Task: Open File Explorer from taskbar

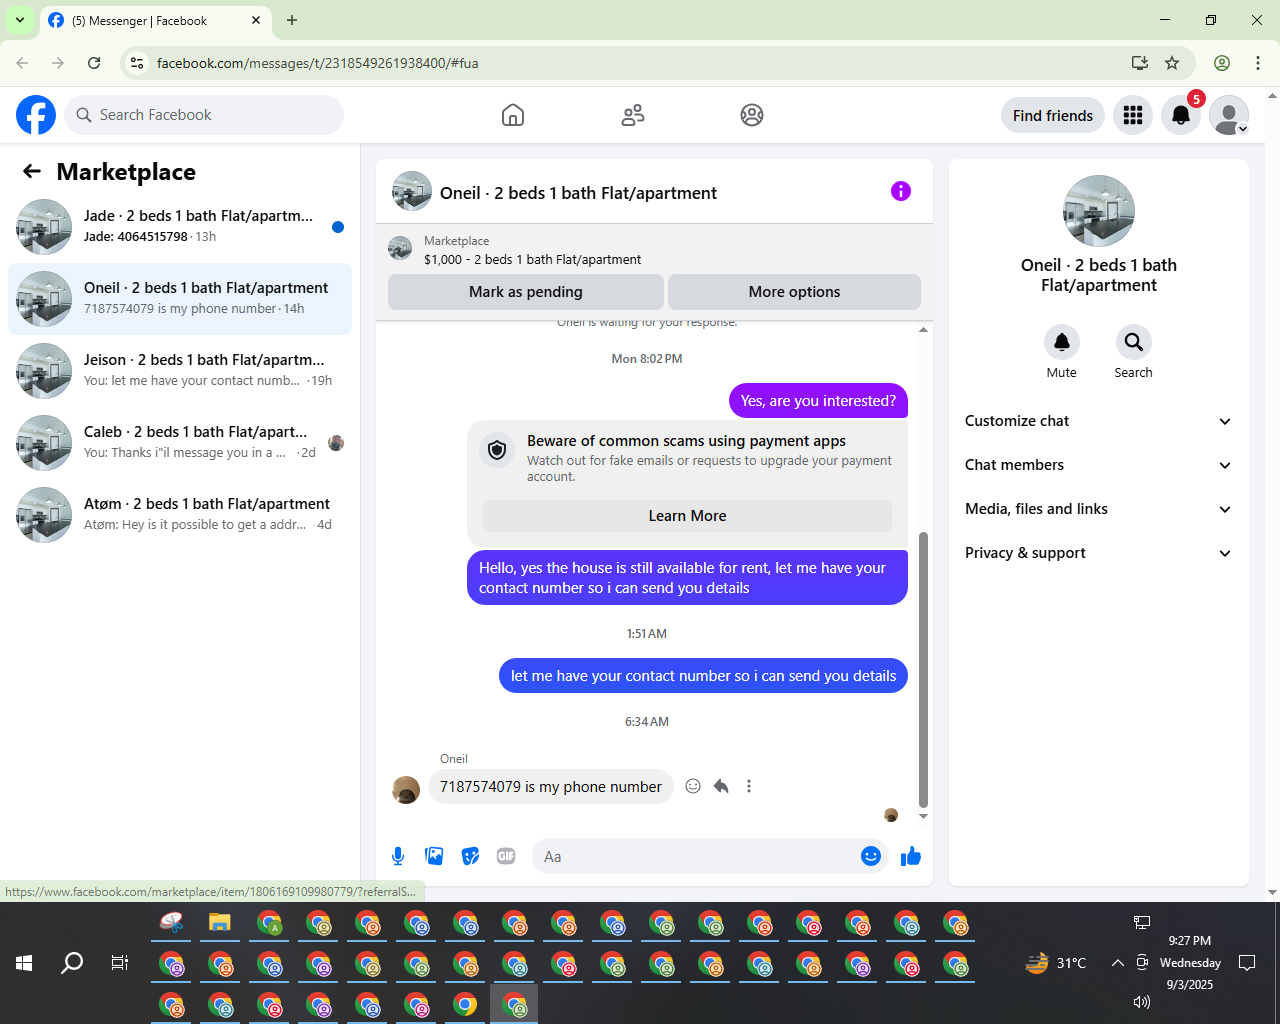Action: [x=220, y=922]
